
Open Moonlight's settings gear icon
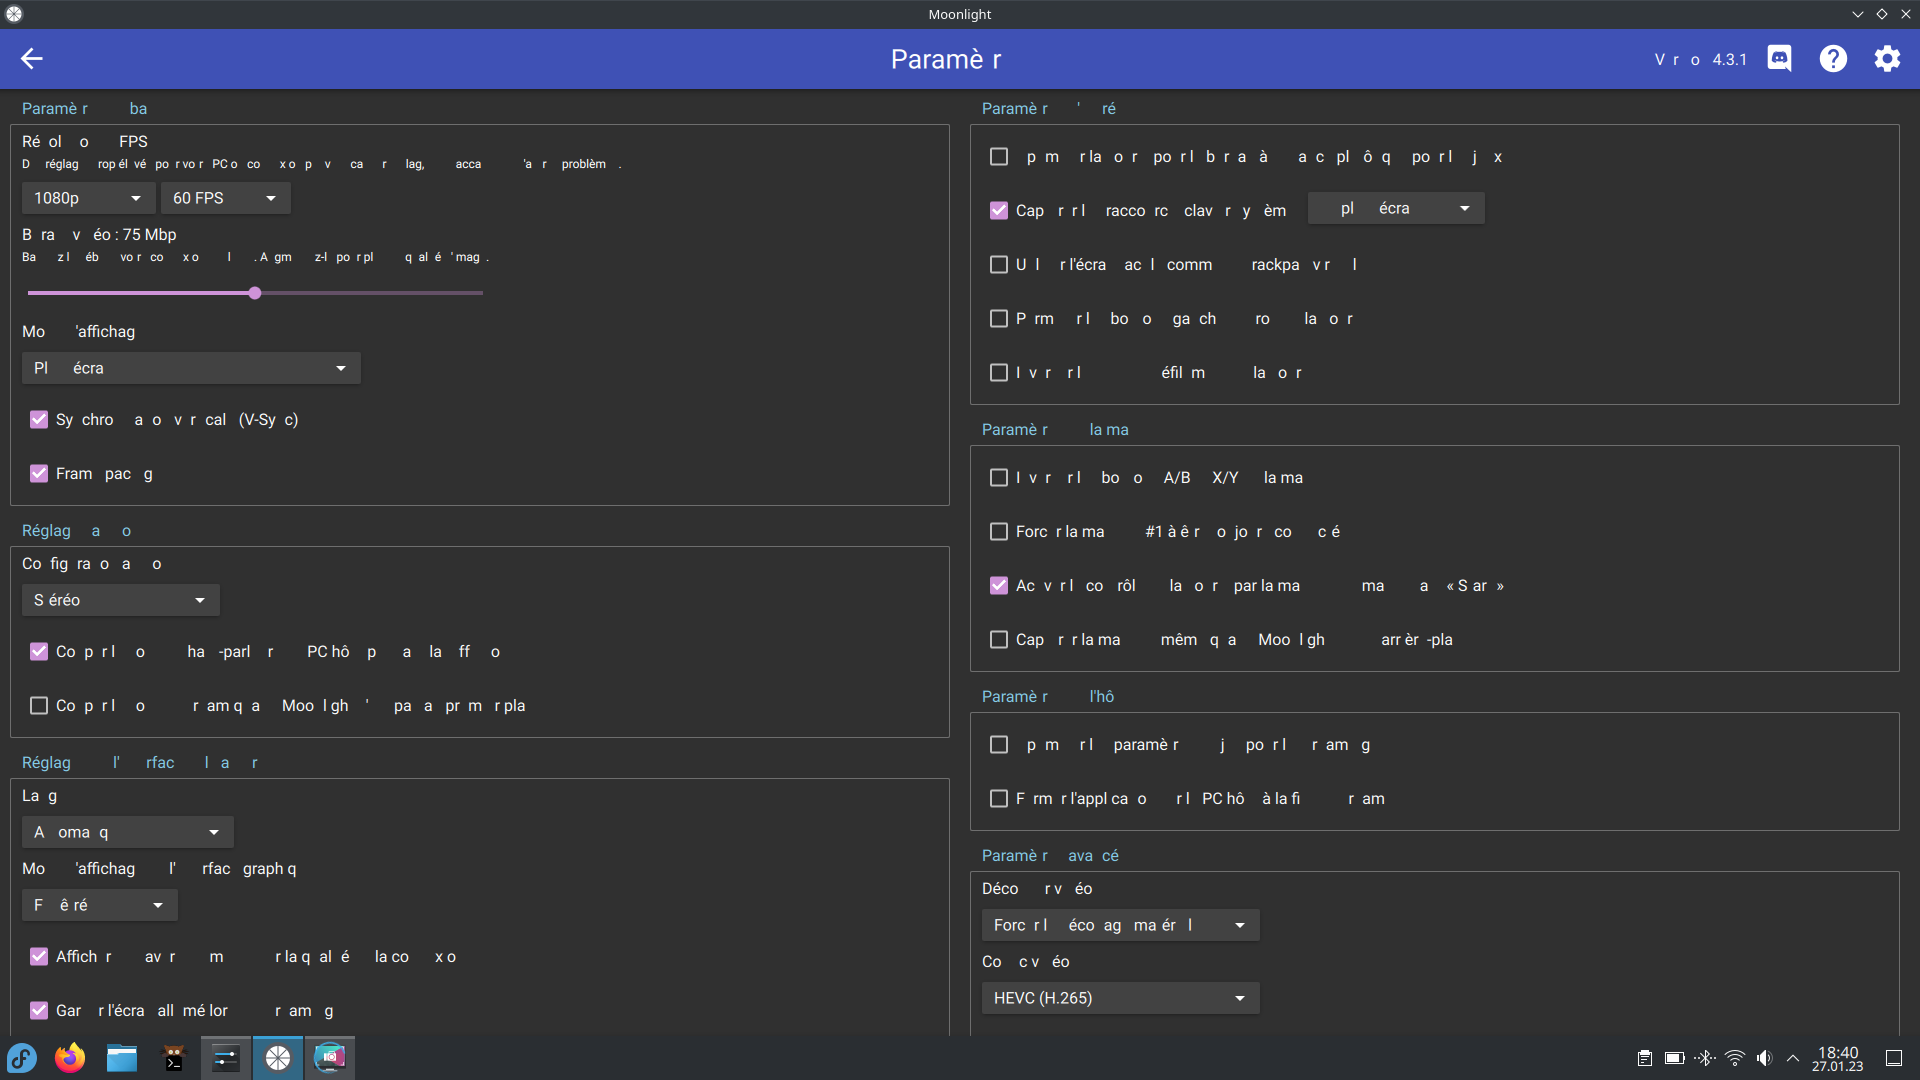tap(1887, 59)
